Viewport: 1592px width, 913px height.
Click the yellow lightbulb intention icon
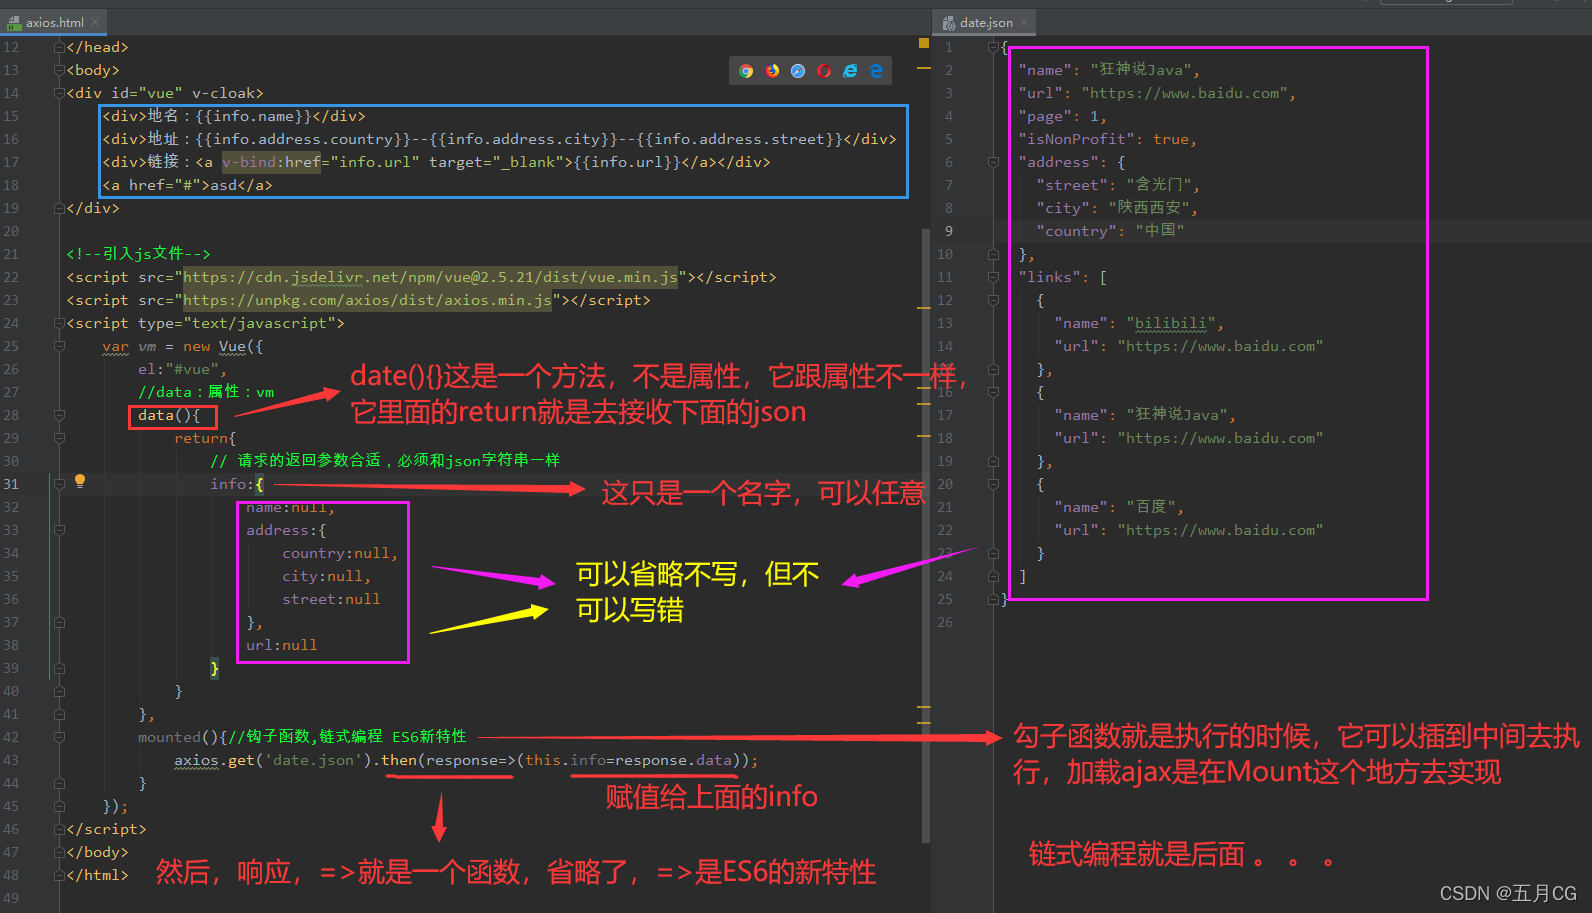(x=80, y=481)
